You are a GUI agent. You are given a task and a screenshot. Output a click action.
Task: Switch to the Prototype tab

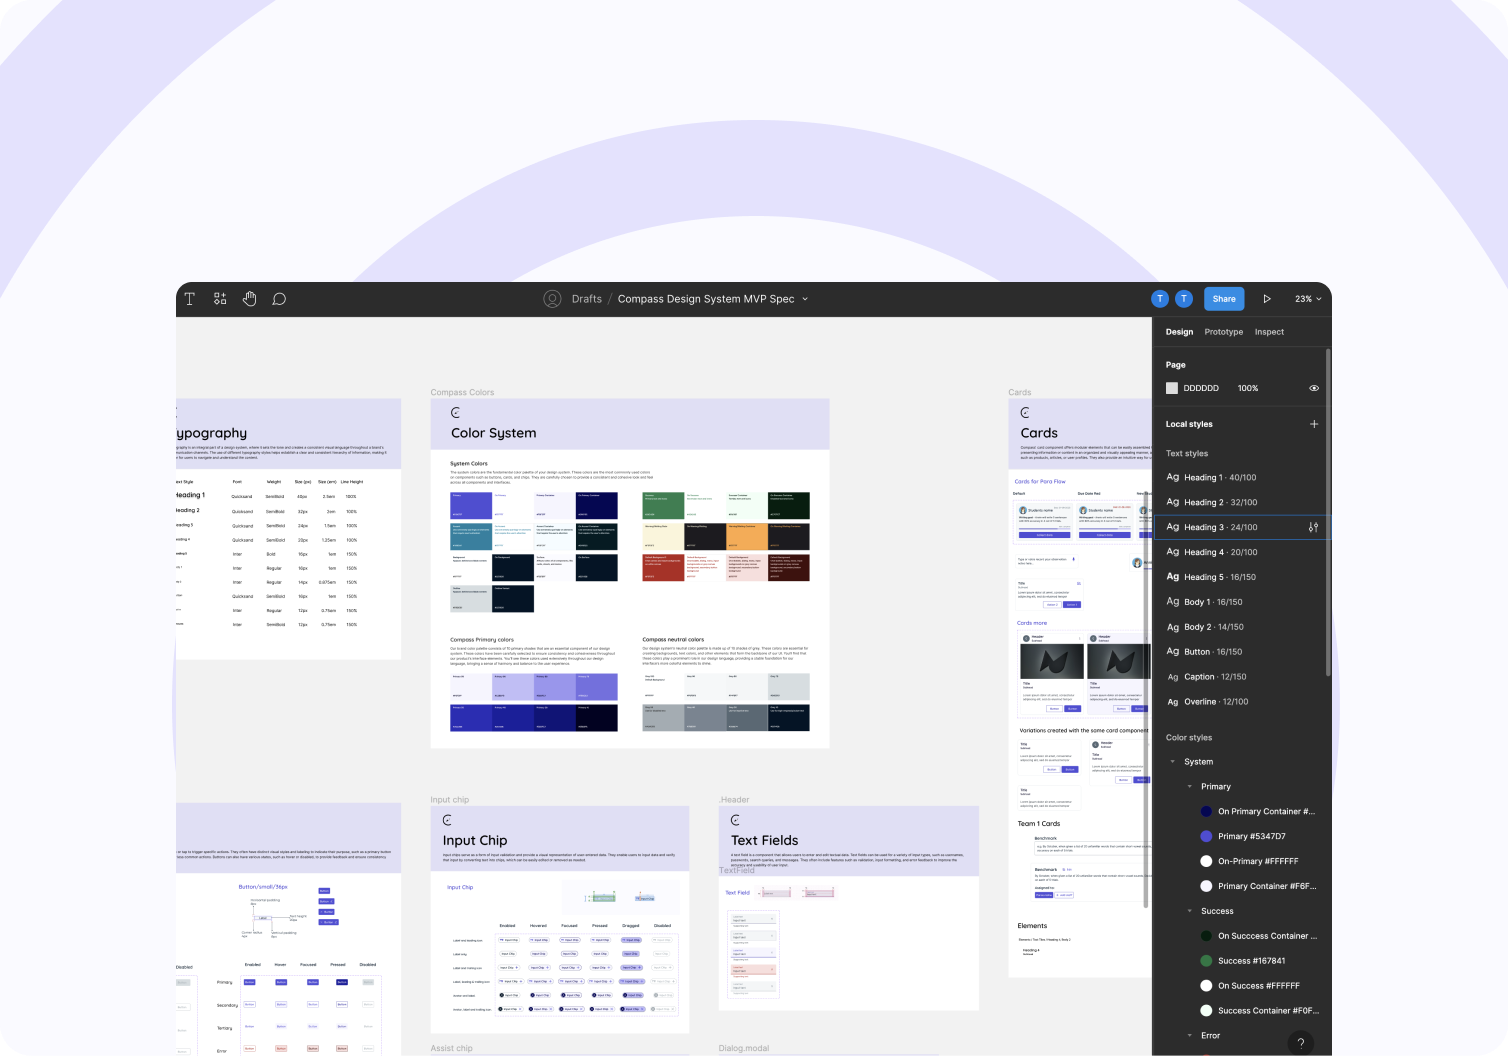(1224, 332)
